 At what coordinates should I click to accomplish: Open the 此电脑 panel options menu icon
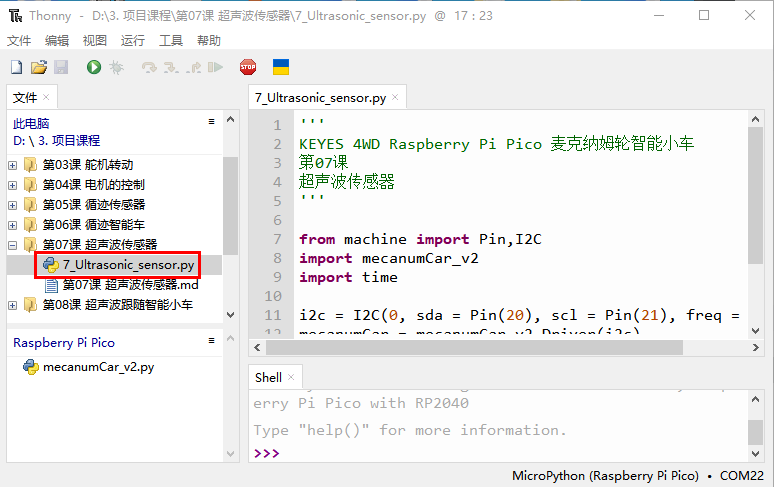tap(211, 121)
